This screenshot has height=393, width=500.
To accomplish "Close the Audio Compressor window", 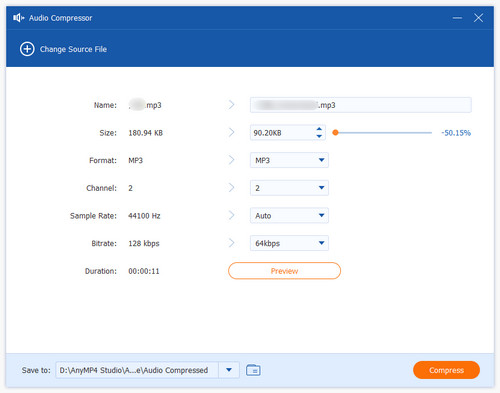I will coord(478,18).
